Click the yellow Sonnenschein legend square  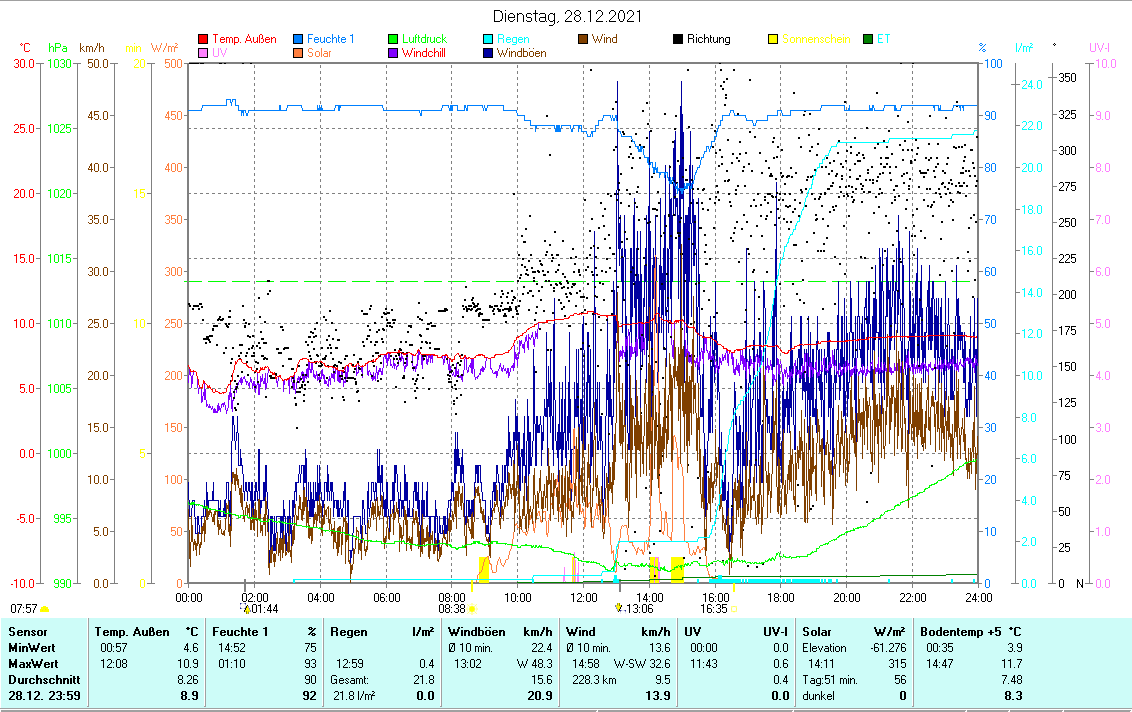point(773,40)
